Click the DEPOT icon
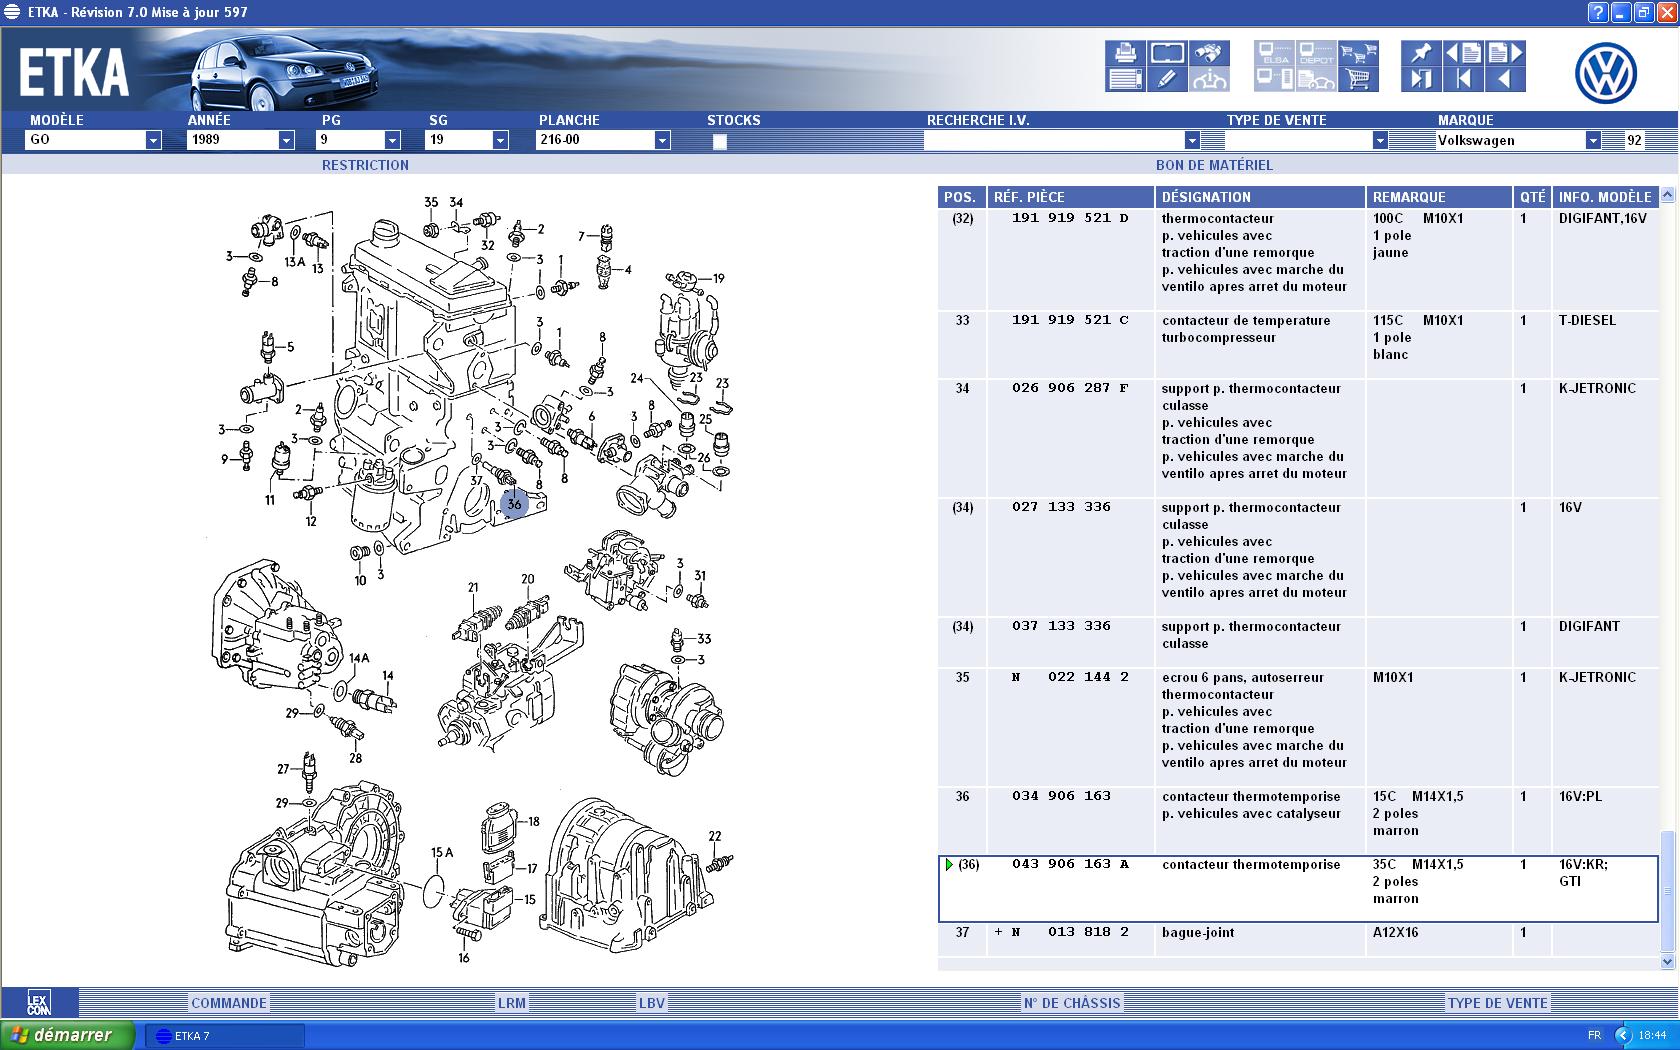The image size is (1680, 1050). [x=1317, y=53]
